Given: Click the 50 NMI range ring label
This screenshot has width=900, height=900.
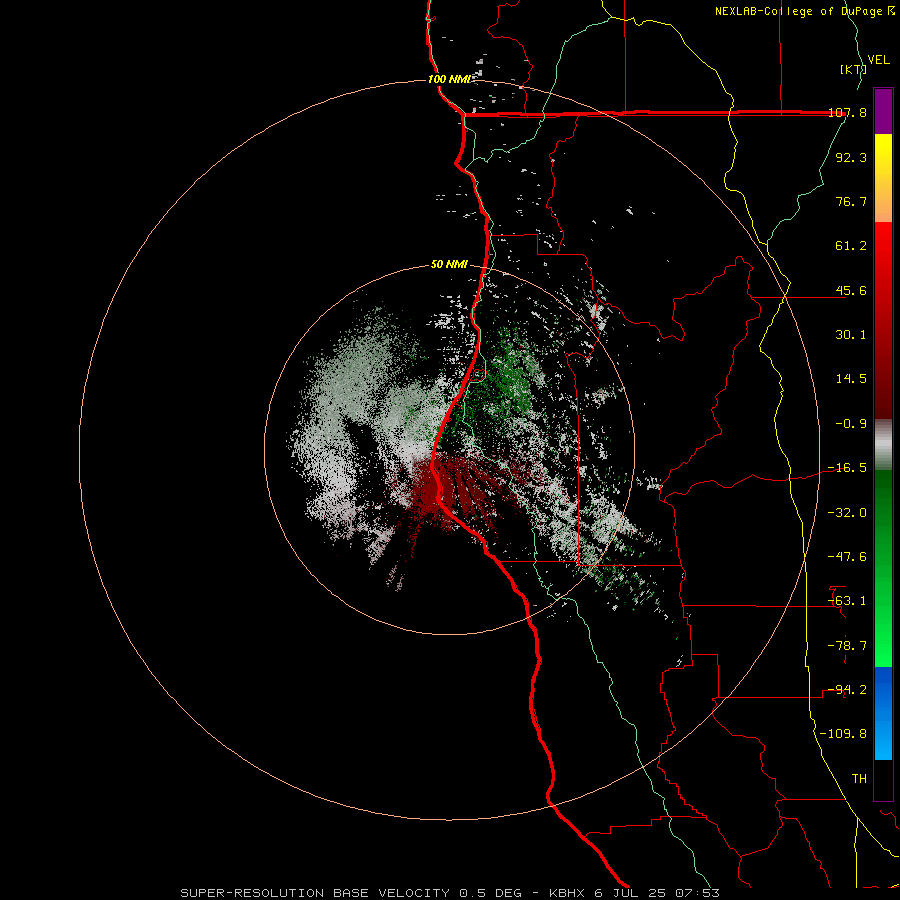Looking at the screenshot, I should 449,265.
